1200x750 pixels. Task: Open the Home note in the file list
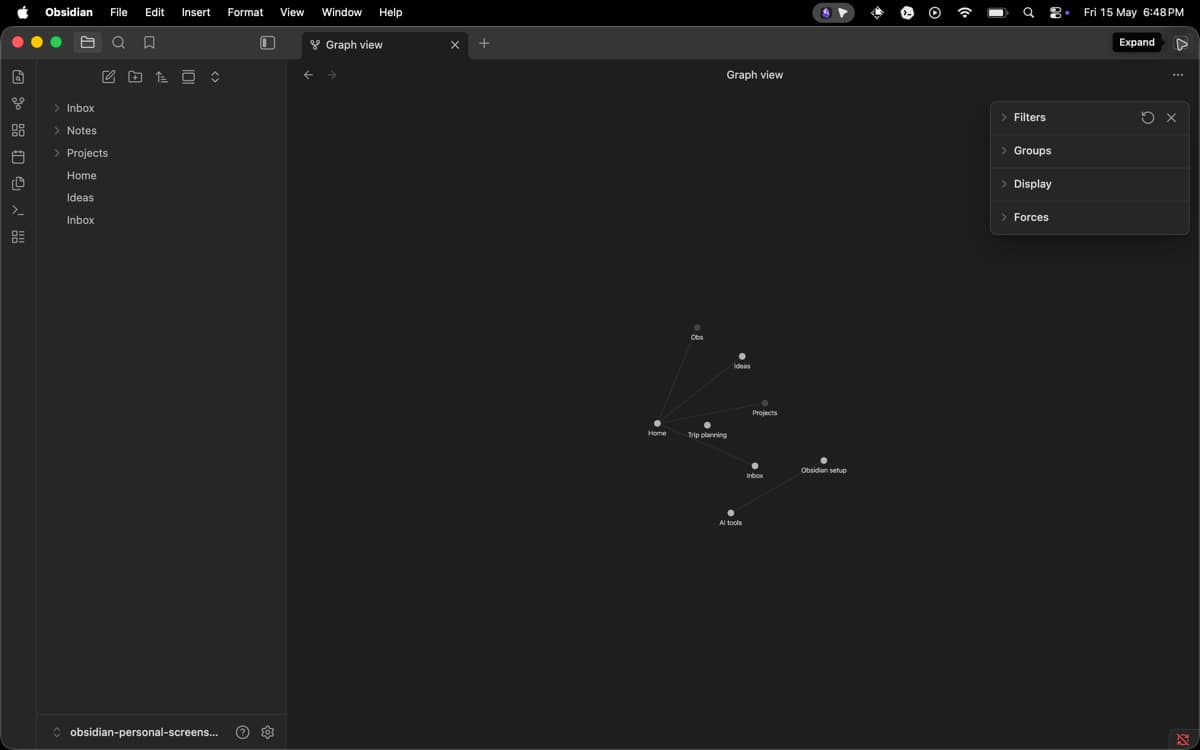pyautogui.click(x=82, y=175)
